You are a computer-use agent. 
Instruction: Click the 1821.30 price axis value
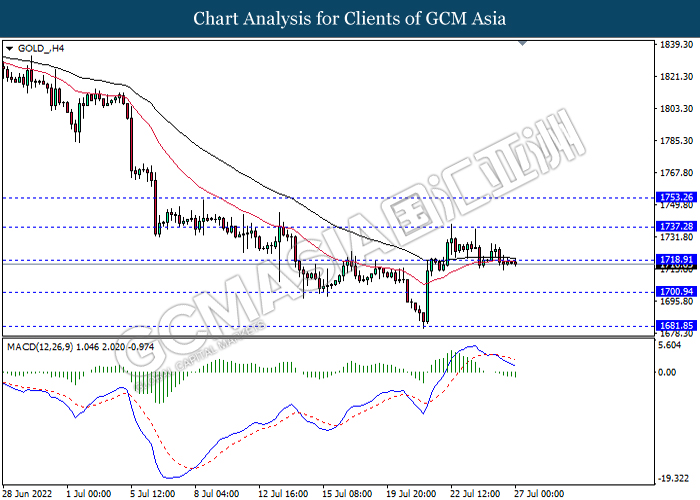676,77
